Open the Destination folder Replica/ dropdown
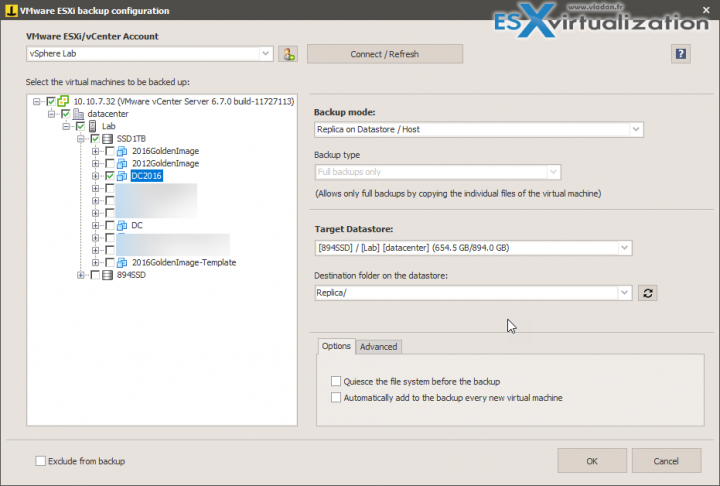The width and height of the screenshot is (720, 486). pyautogui.click(x=624, y=293)
